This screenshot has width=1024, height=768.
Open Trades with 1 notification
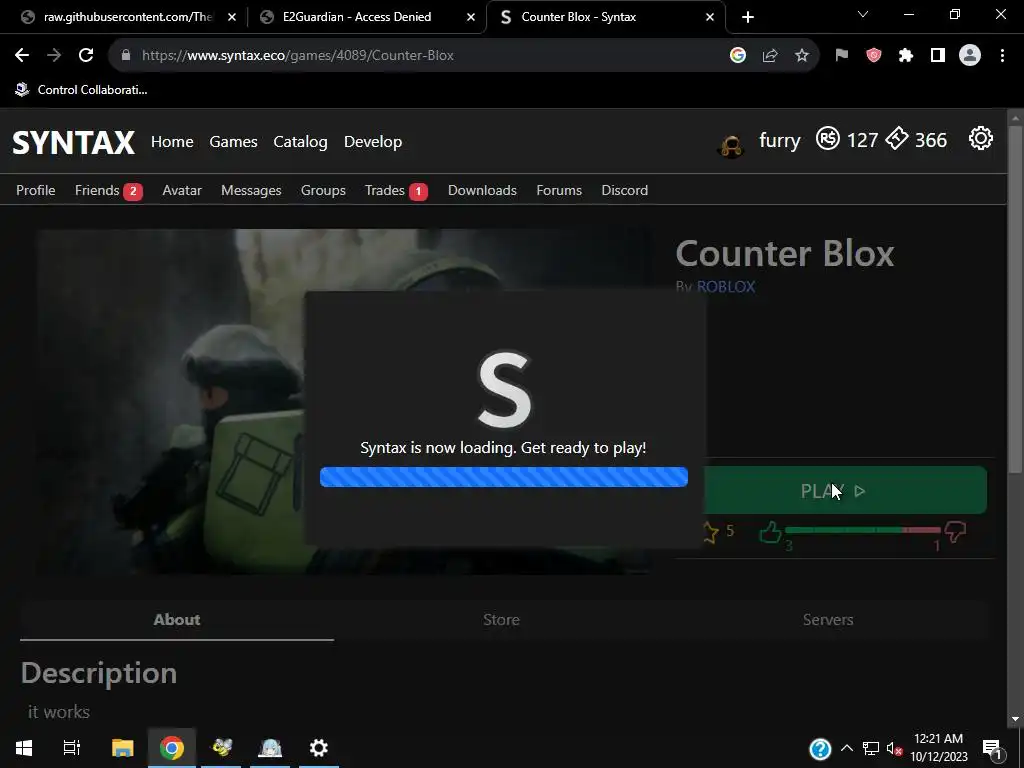point(396,191)
